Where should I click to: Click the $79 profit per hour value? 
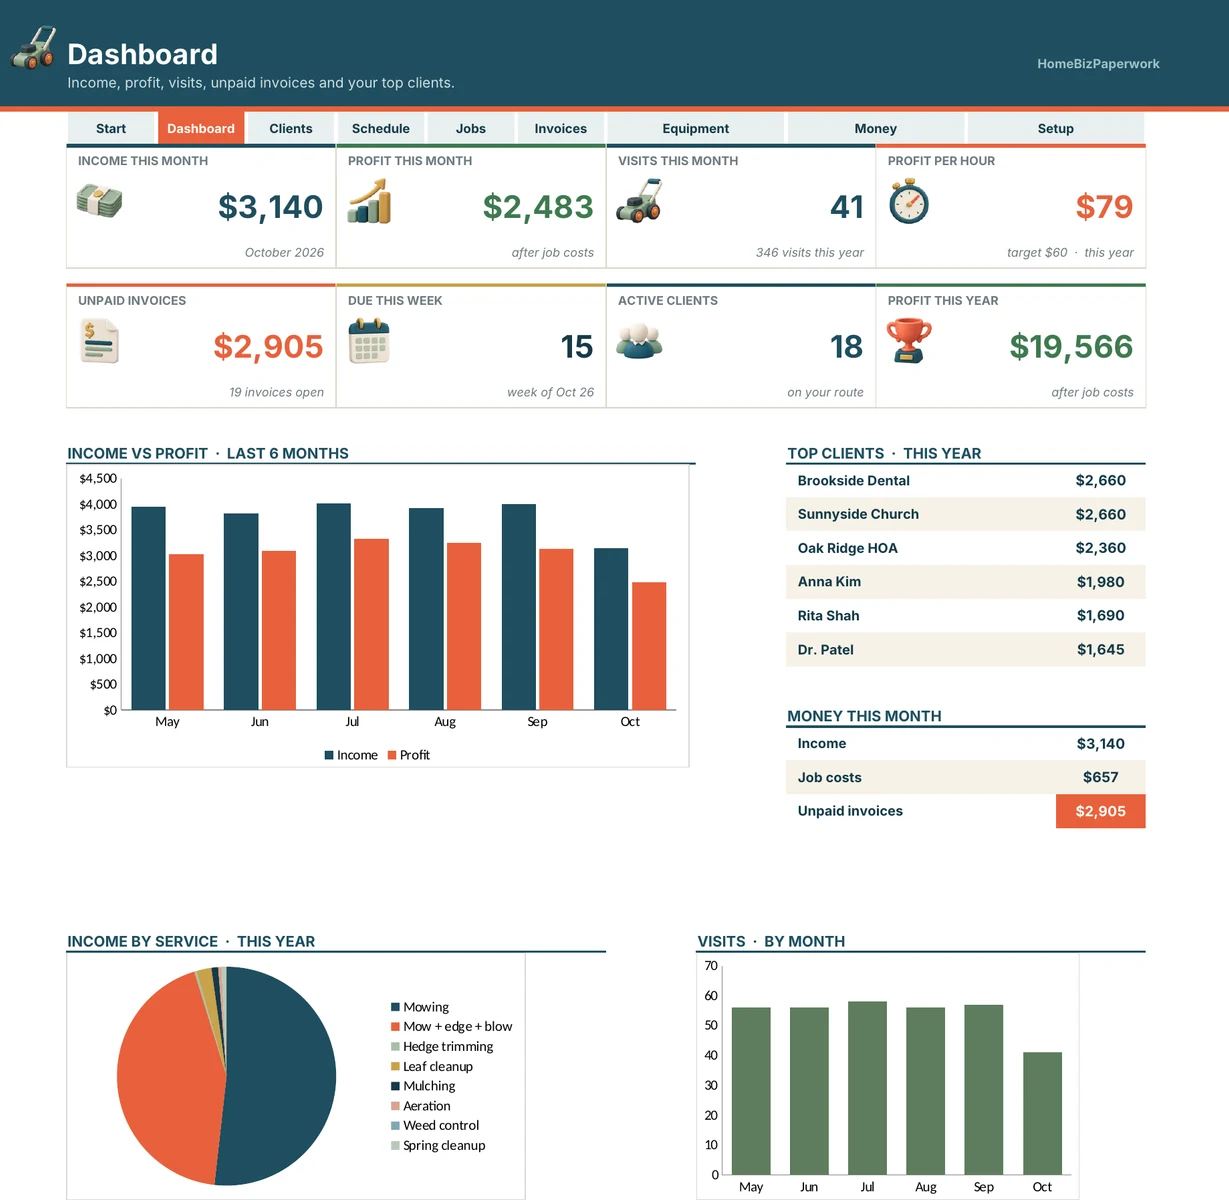pyautogui.click(x=1104, y=207)
